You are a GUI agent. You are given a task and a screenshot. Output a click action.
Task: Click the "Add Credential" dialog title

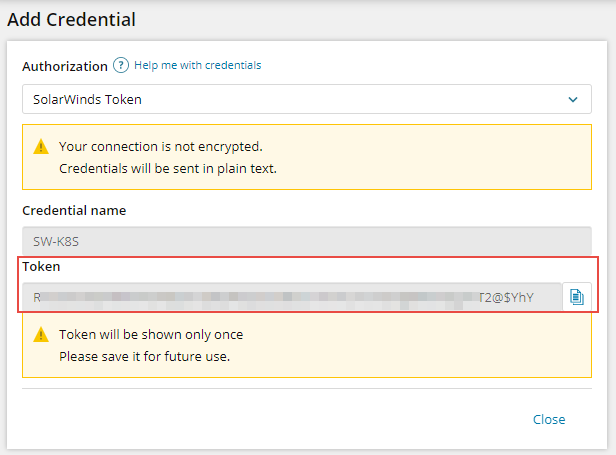coord(71,19)
